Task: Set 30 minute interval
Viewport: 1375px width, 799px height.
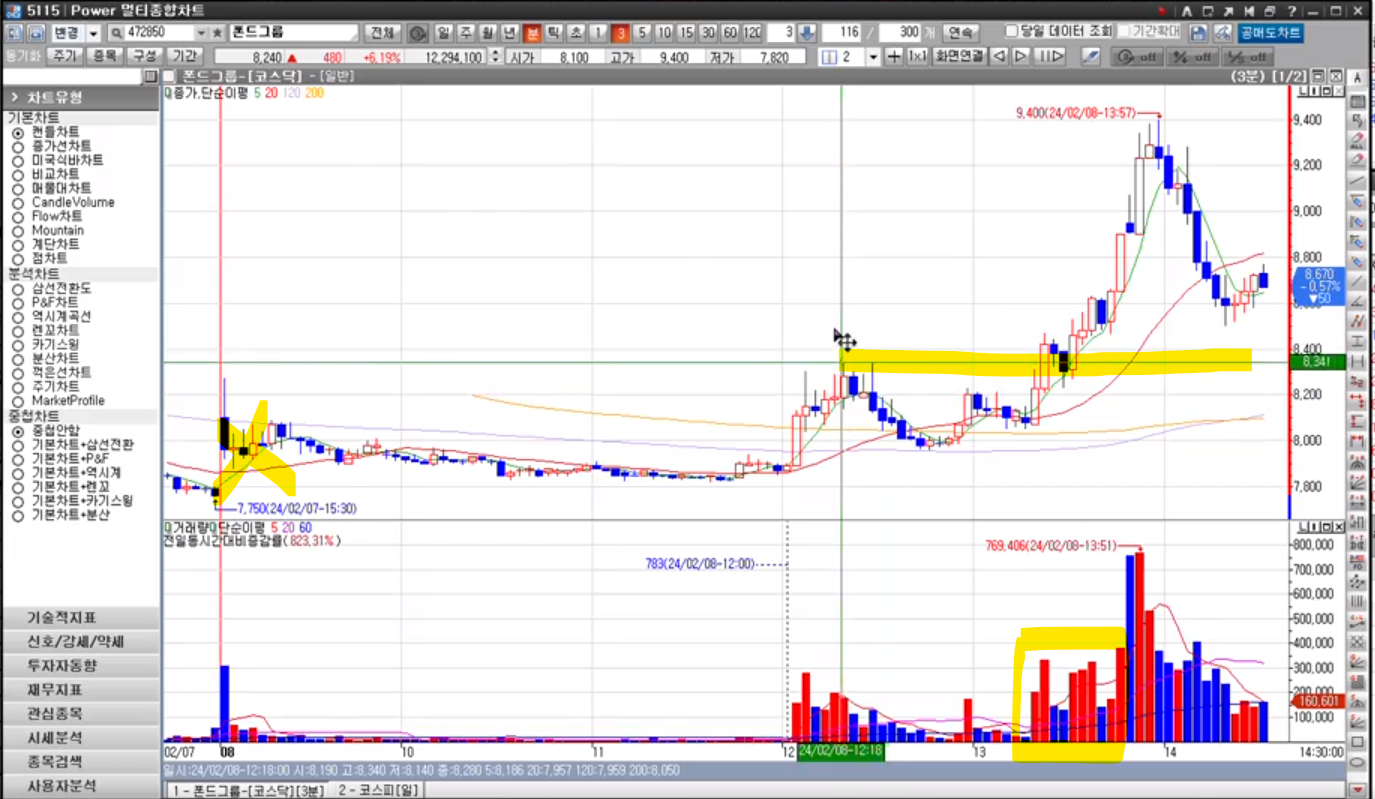Action: [x=708, y=33]
